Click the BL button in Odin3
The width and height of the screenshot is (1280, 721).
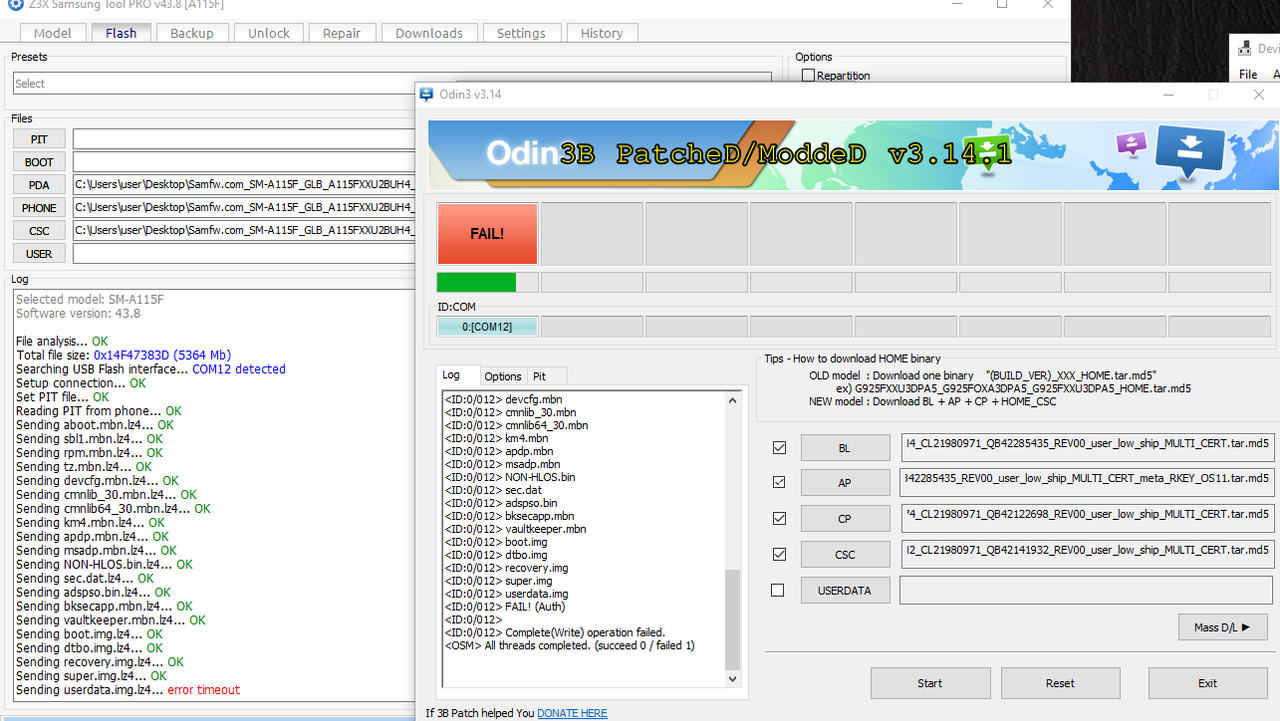[845, 448]
